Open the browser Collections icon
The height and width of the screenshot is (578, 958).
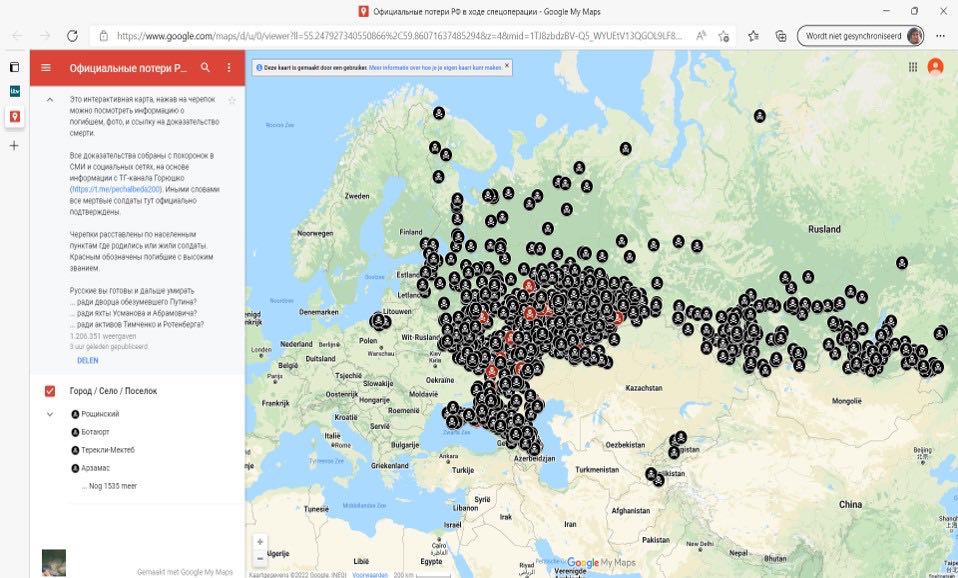tap(781, 36)
